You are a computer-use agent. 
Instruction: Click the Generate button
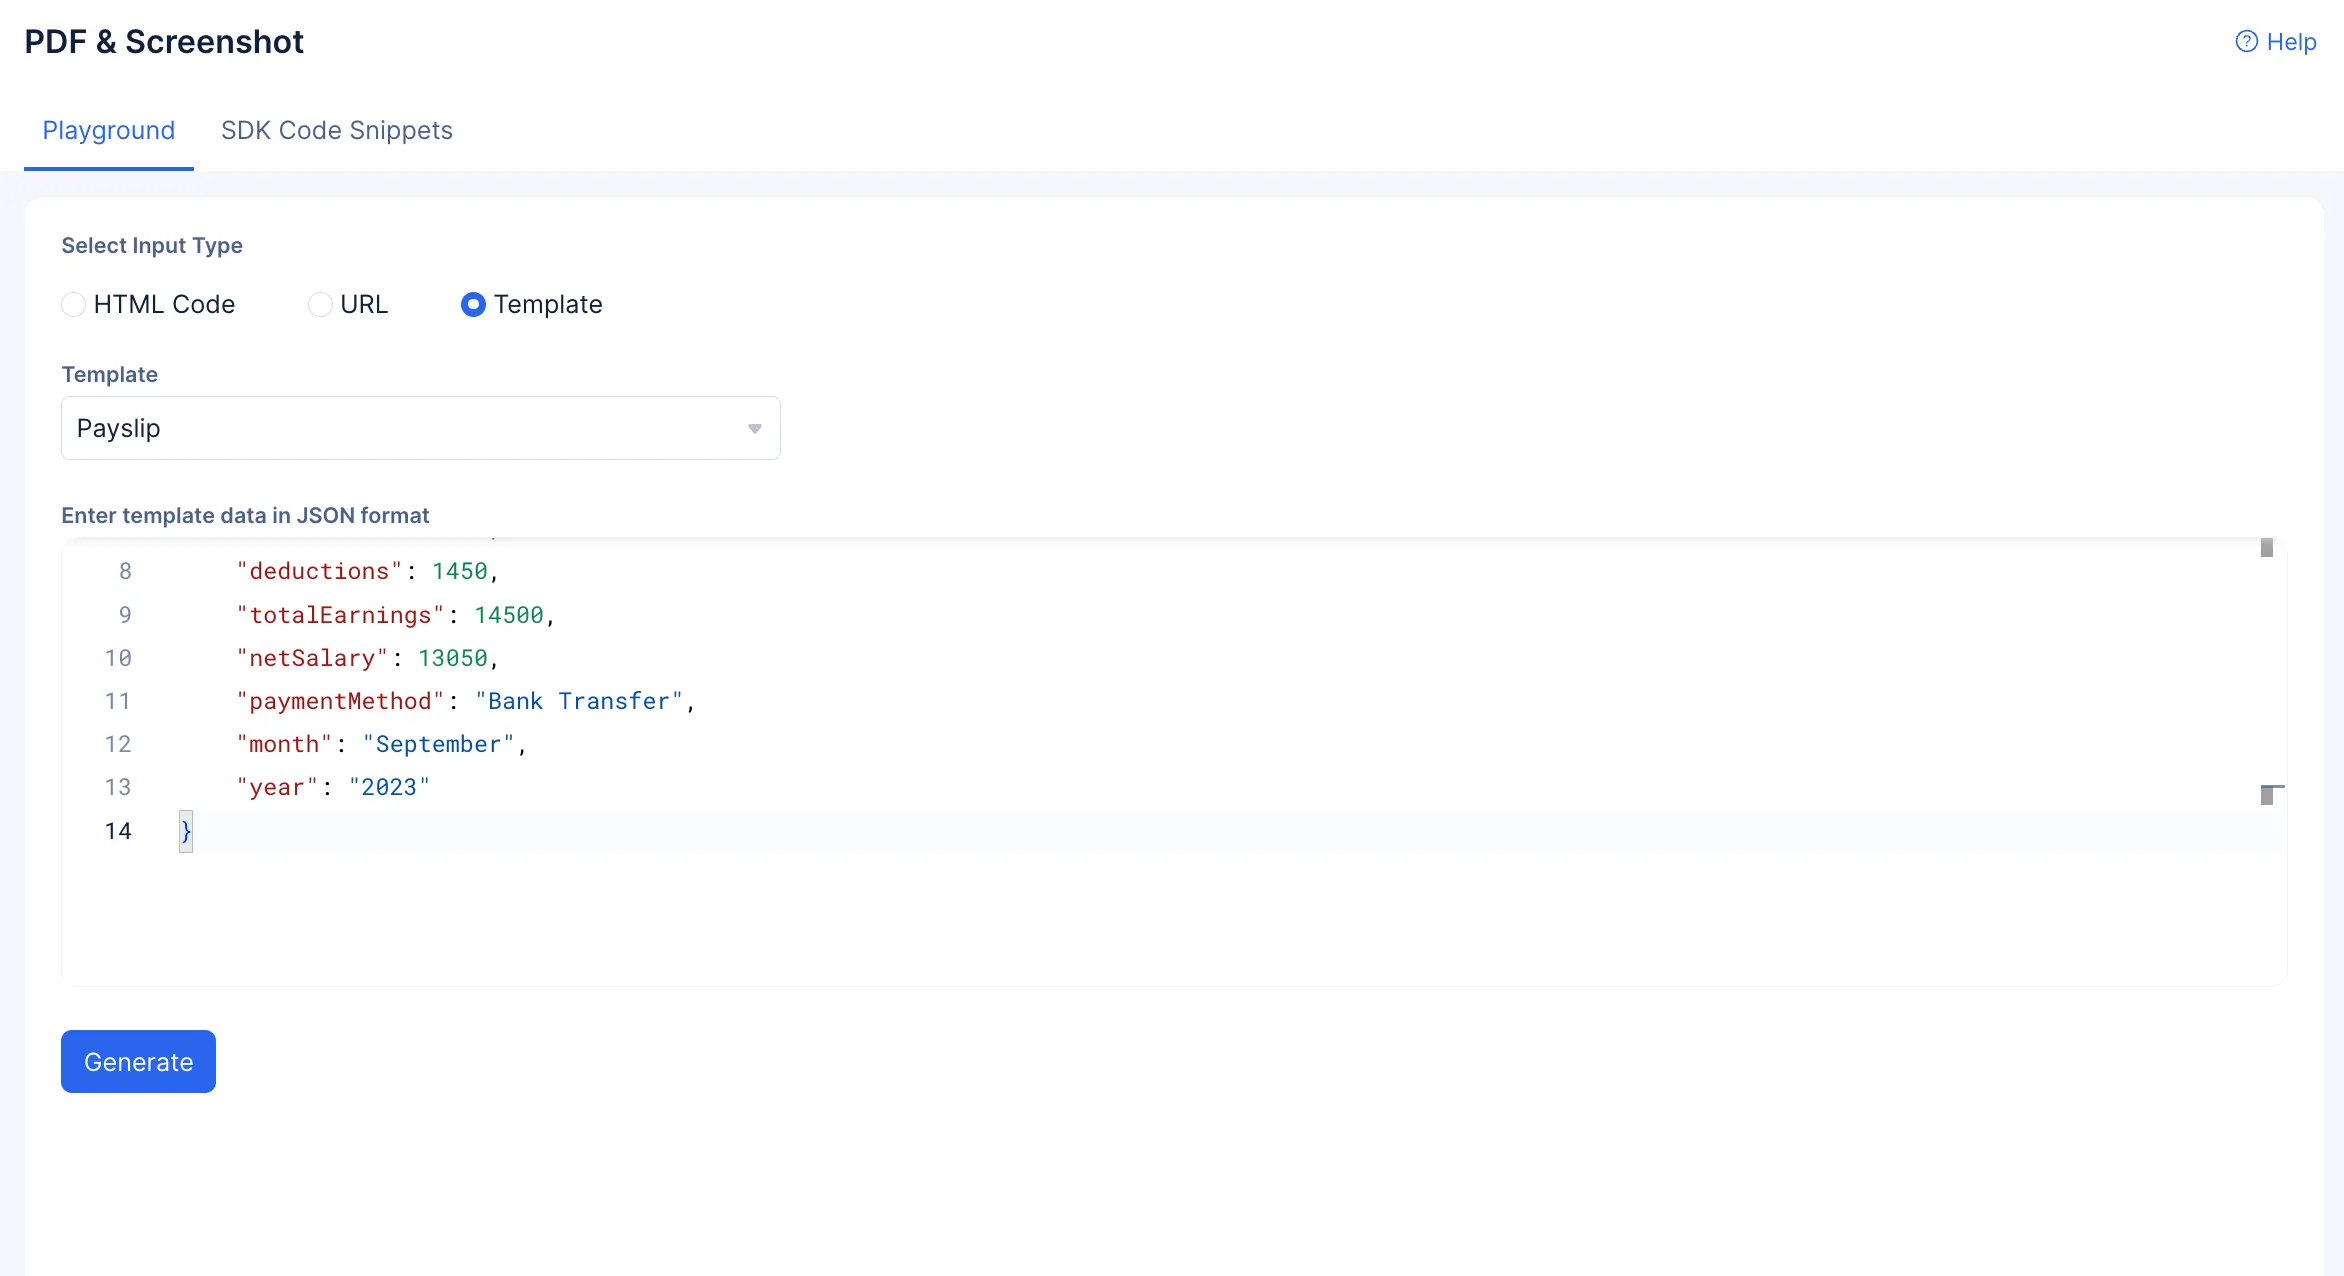coord(138,1062)
